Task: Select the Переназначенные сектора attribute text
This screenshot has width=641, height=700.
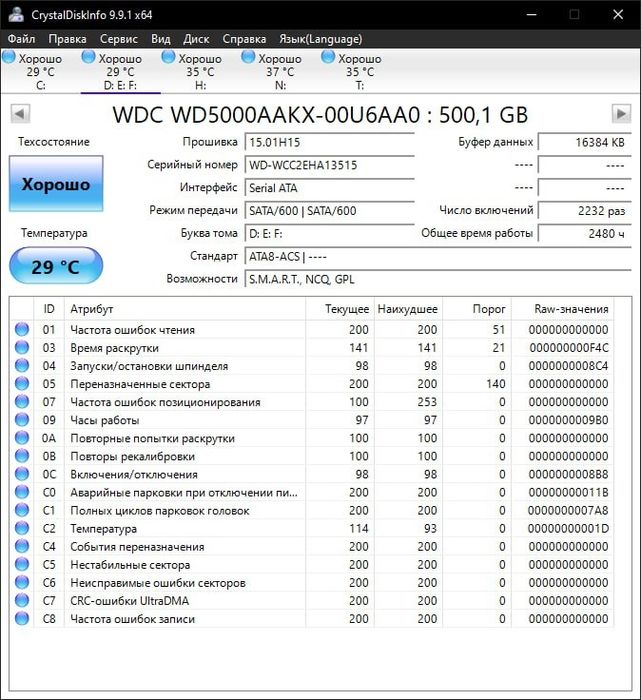Action: [x=140, y=384]
